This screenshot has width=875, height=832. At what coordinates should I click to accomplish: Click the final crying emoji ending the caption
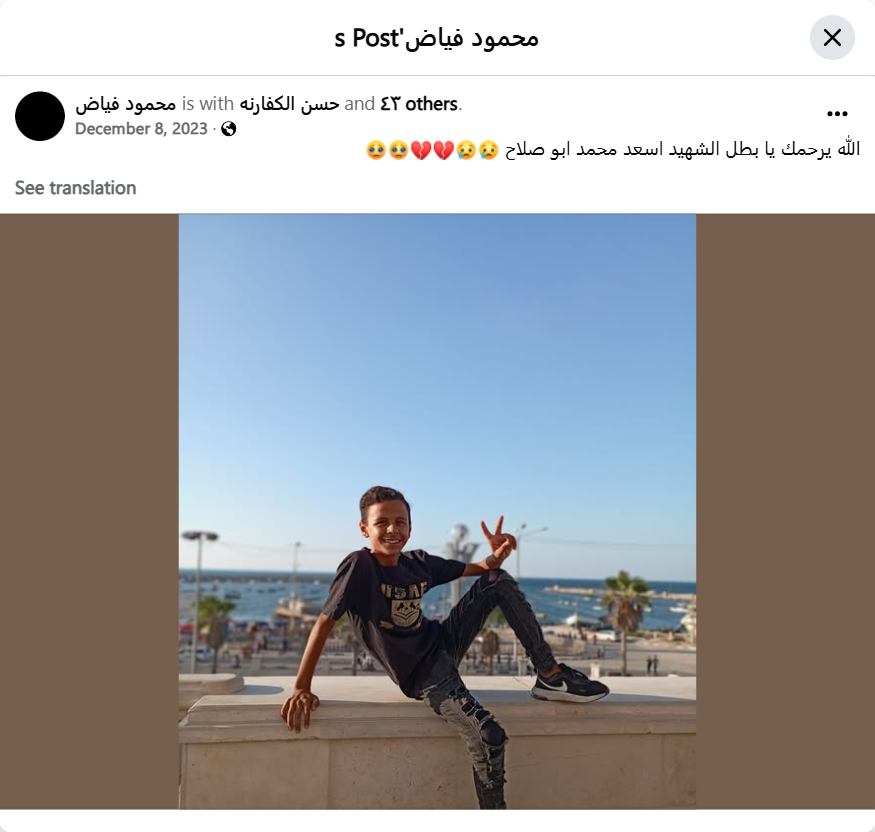pos(376,150)
